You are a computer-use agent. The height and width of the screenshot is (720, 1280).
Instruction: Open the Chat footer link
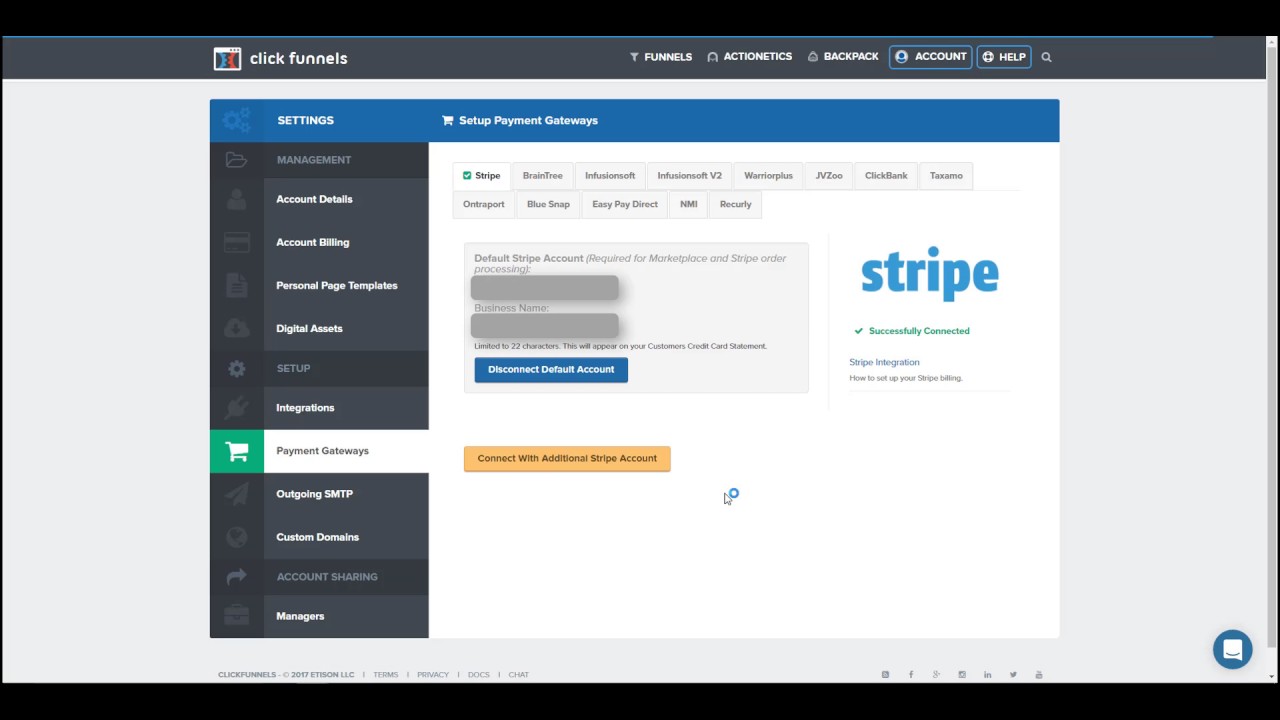point(518,675)
